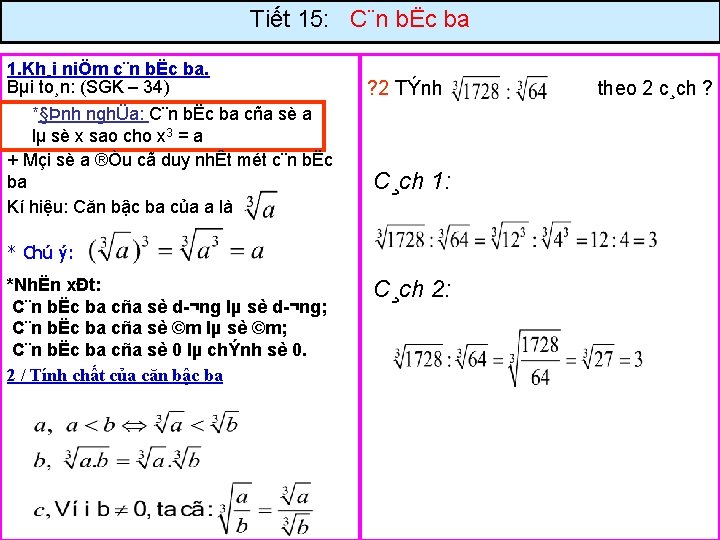This screenshot has width=720, height=540.
Task: Click the formula (∛a)³ = ∛a³ = a
Action: pyautogui.click(x=176, y=247)
